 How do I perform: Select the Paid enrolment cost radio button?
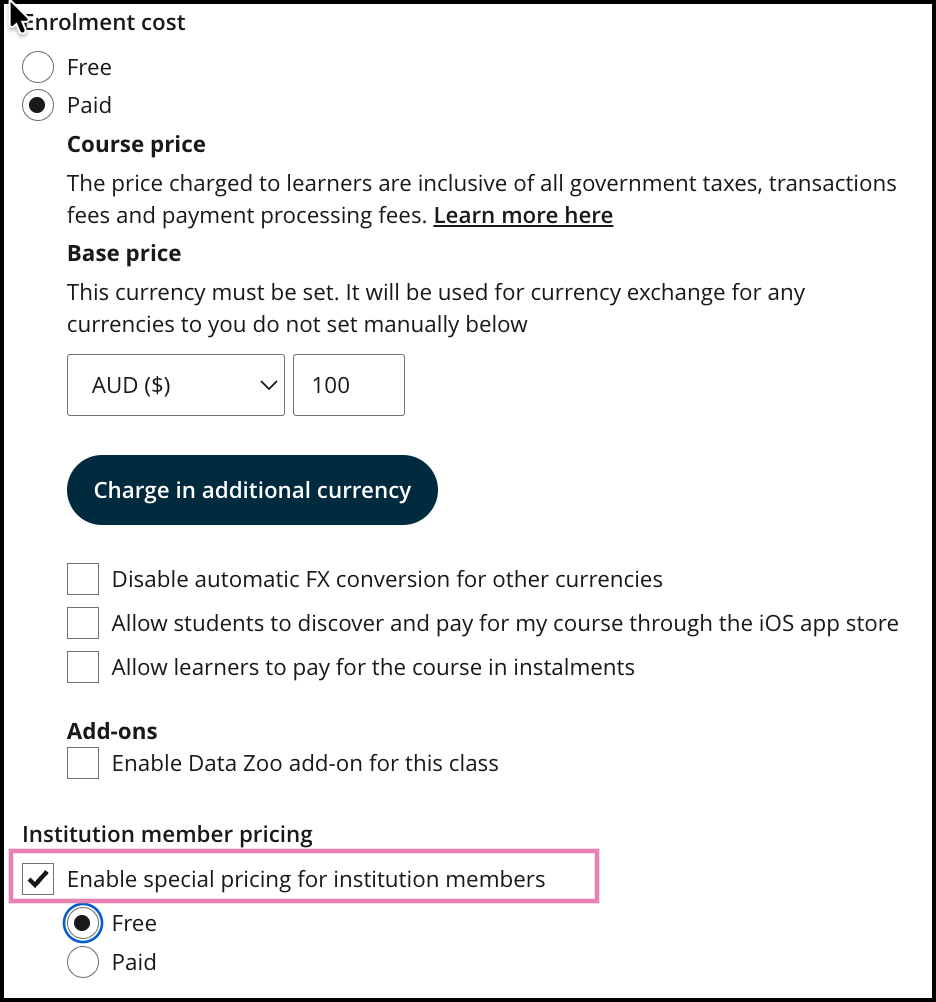pyautogui.click(x=38, y=105)
